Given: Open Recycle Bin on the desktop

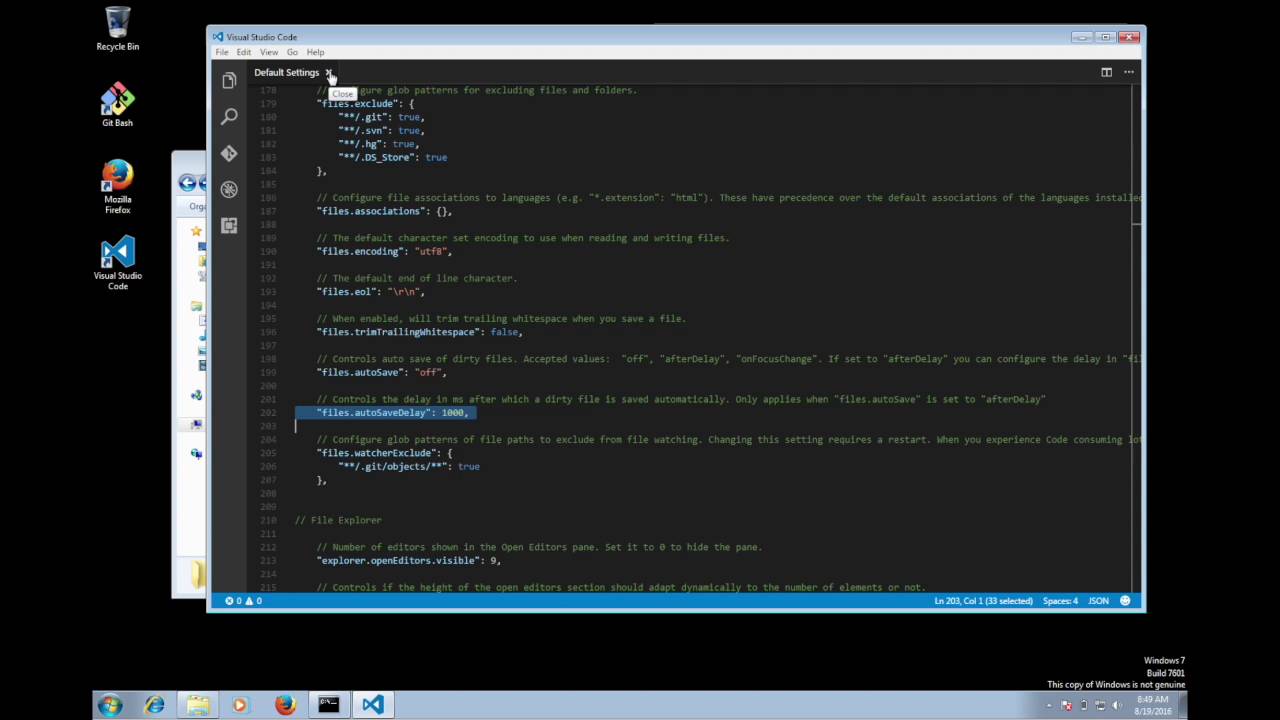Looking at the screenshot, I should pos(117,29).
